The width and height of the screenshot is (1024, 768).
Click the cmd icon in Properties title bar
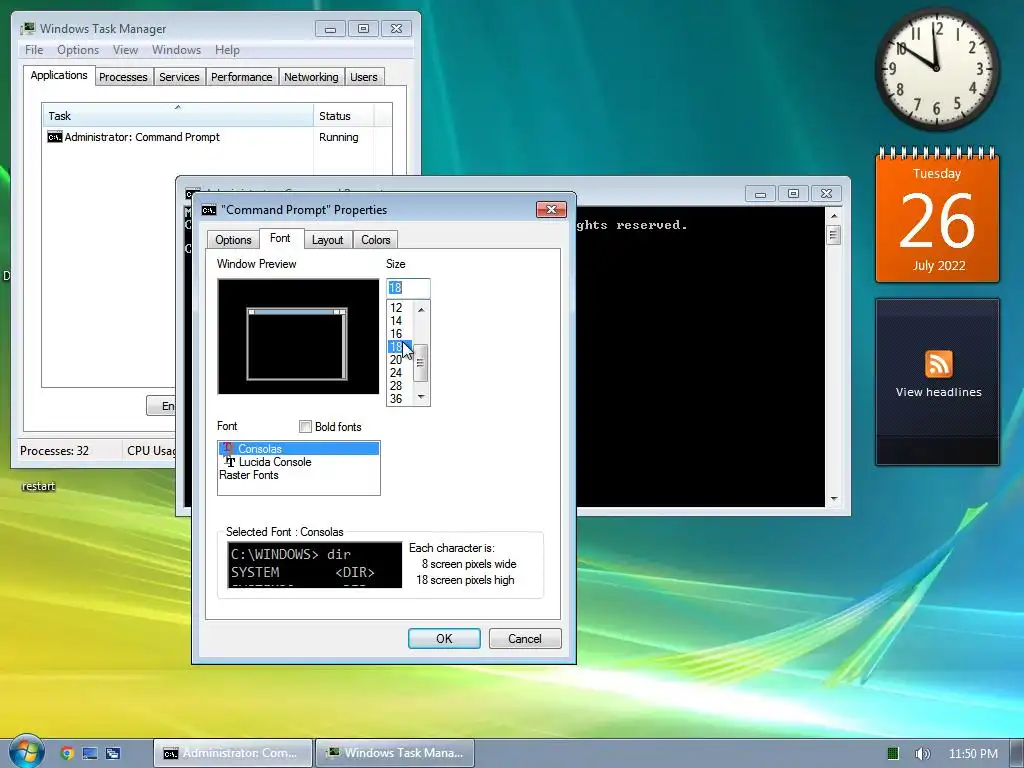coord(208,210)
